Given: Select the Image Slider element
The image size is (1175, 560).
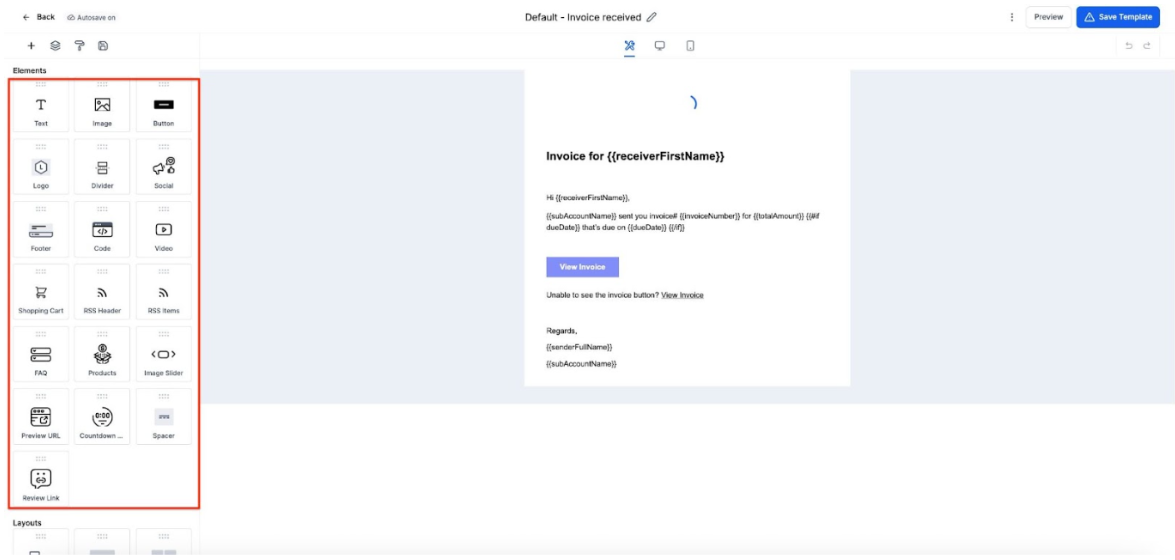Looking at the screenshot, I should point(163,357).
